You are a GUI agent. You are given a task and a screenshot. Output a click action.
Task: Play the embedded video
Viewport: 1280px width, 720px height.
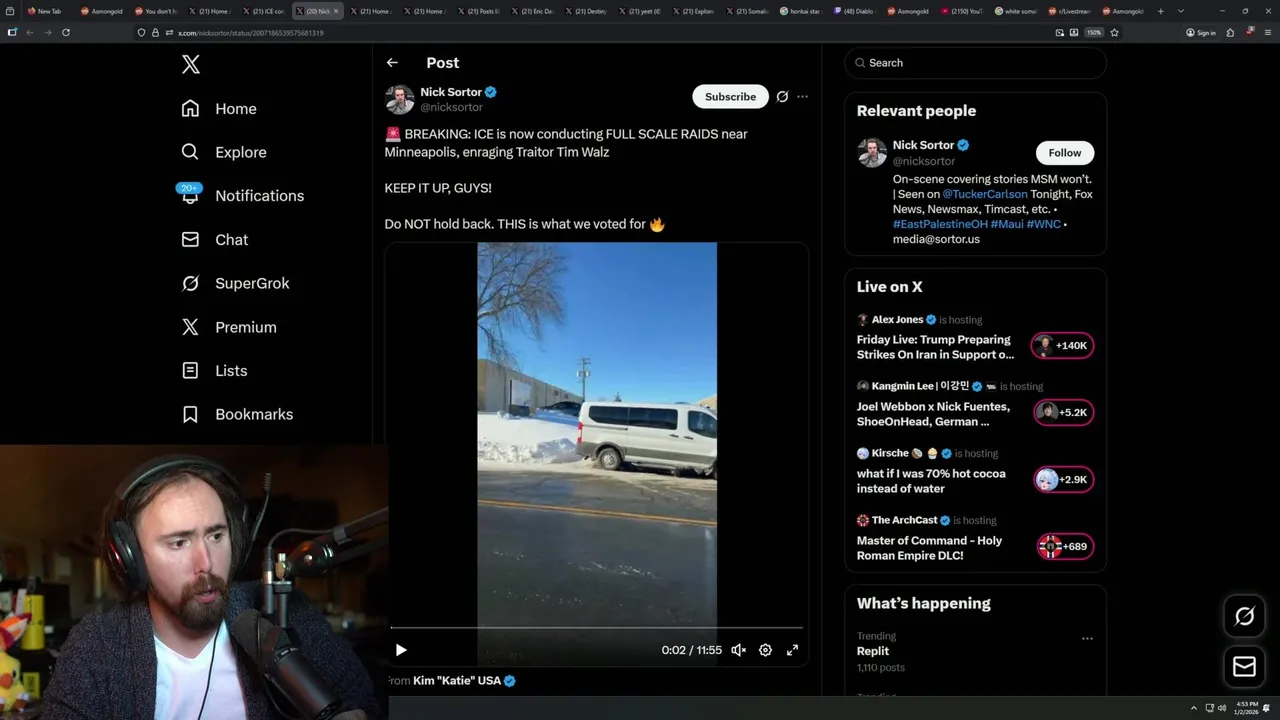click(x=401, y=650)
